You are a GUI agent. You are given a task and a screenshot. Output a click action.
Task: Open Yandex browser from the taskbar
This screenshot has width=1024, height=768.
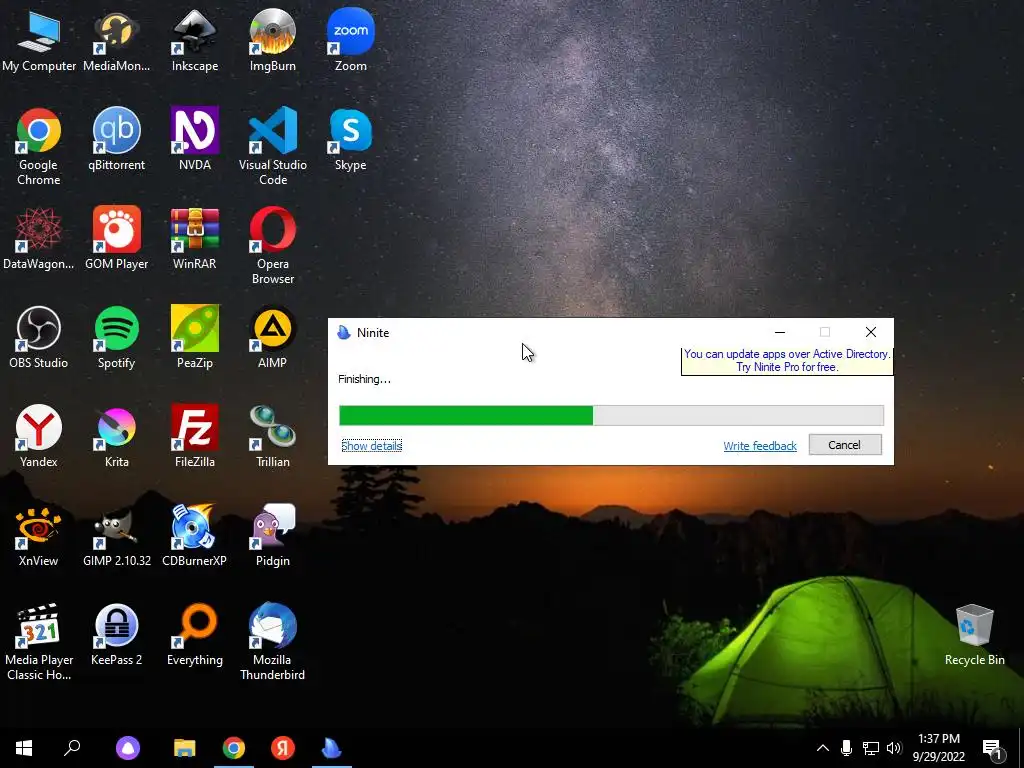point(283,748)
